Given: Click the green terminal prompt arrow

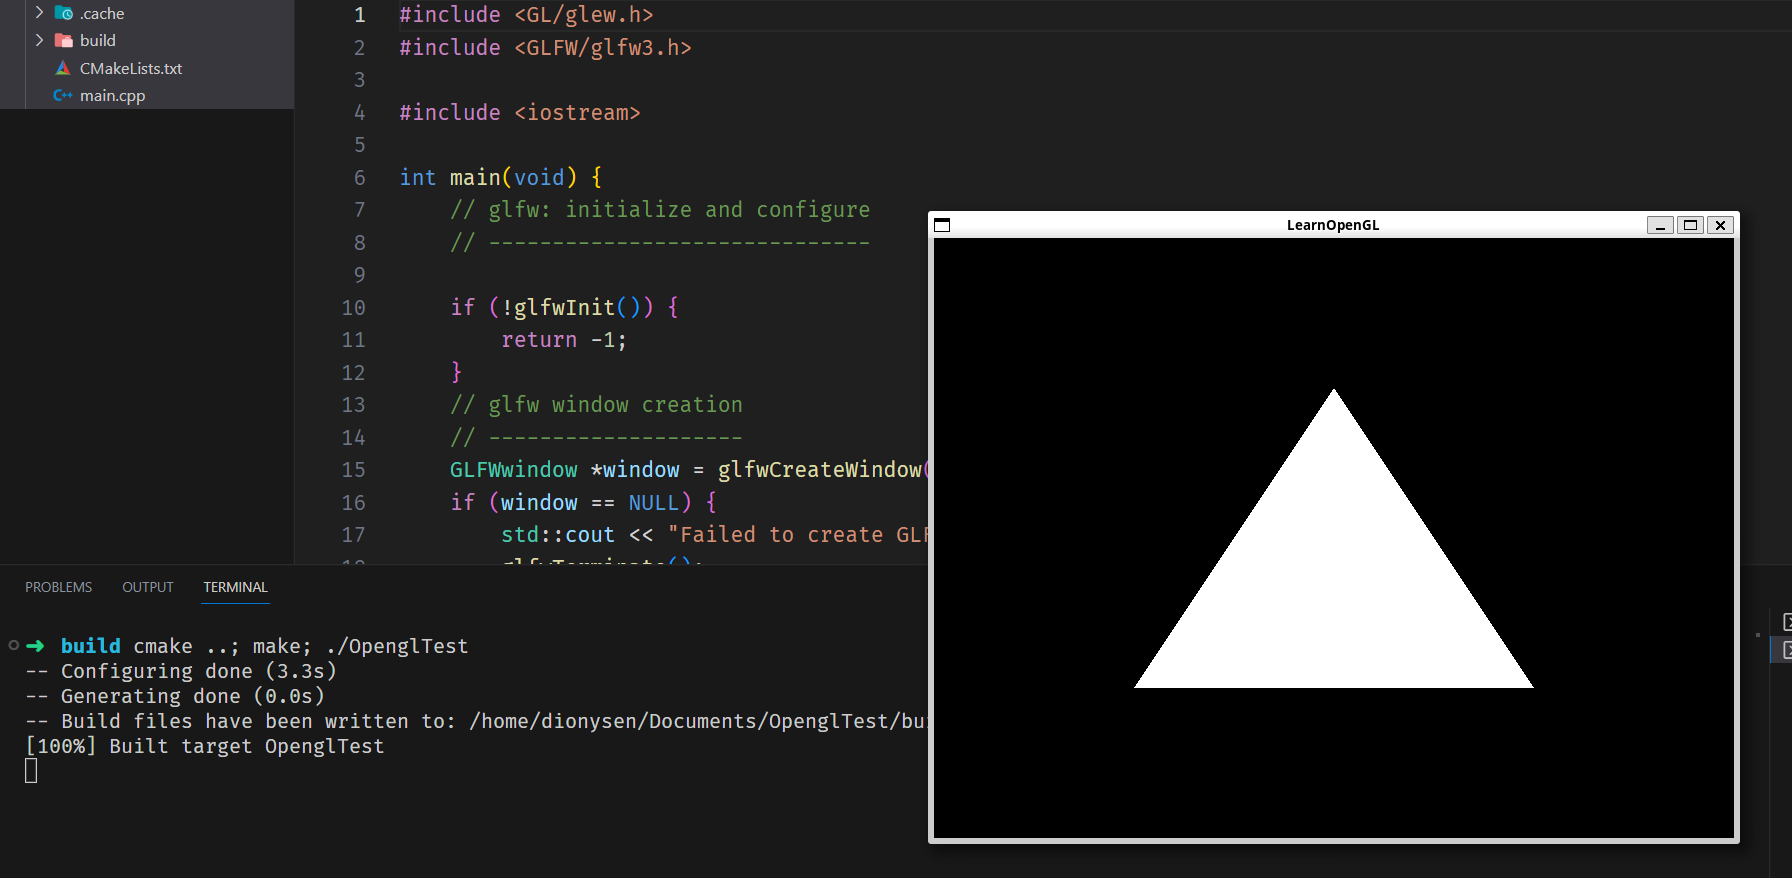Looking at the screenshot, I should (x=35, y=646).
